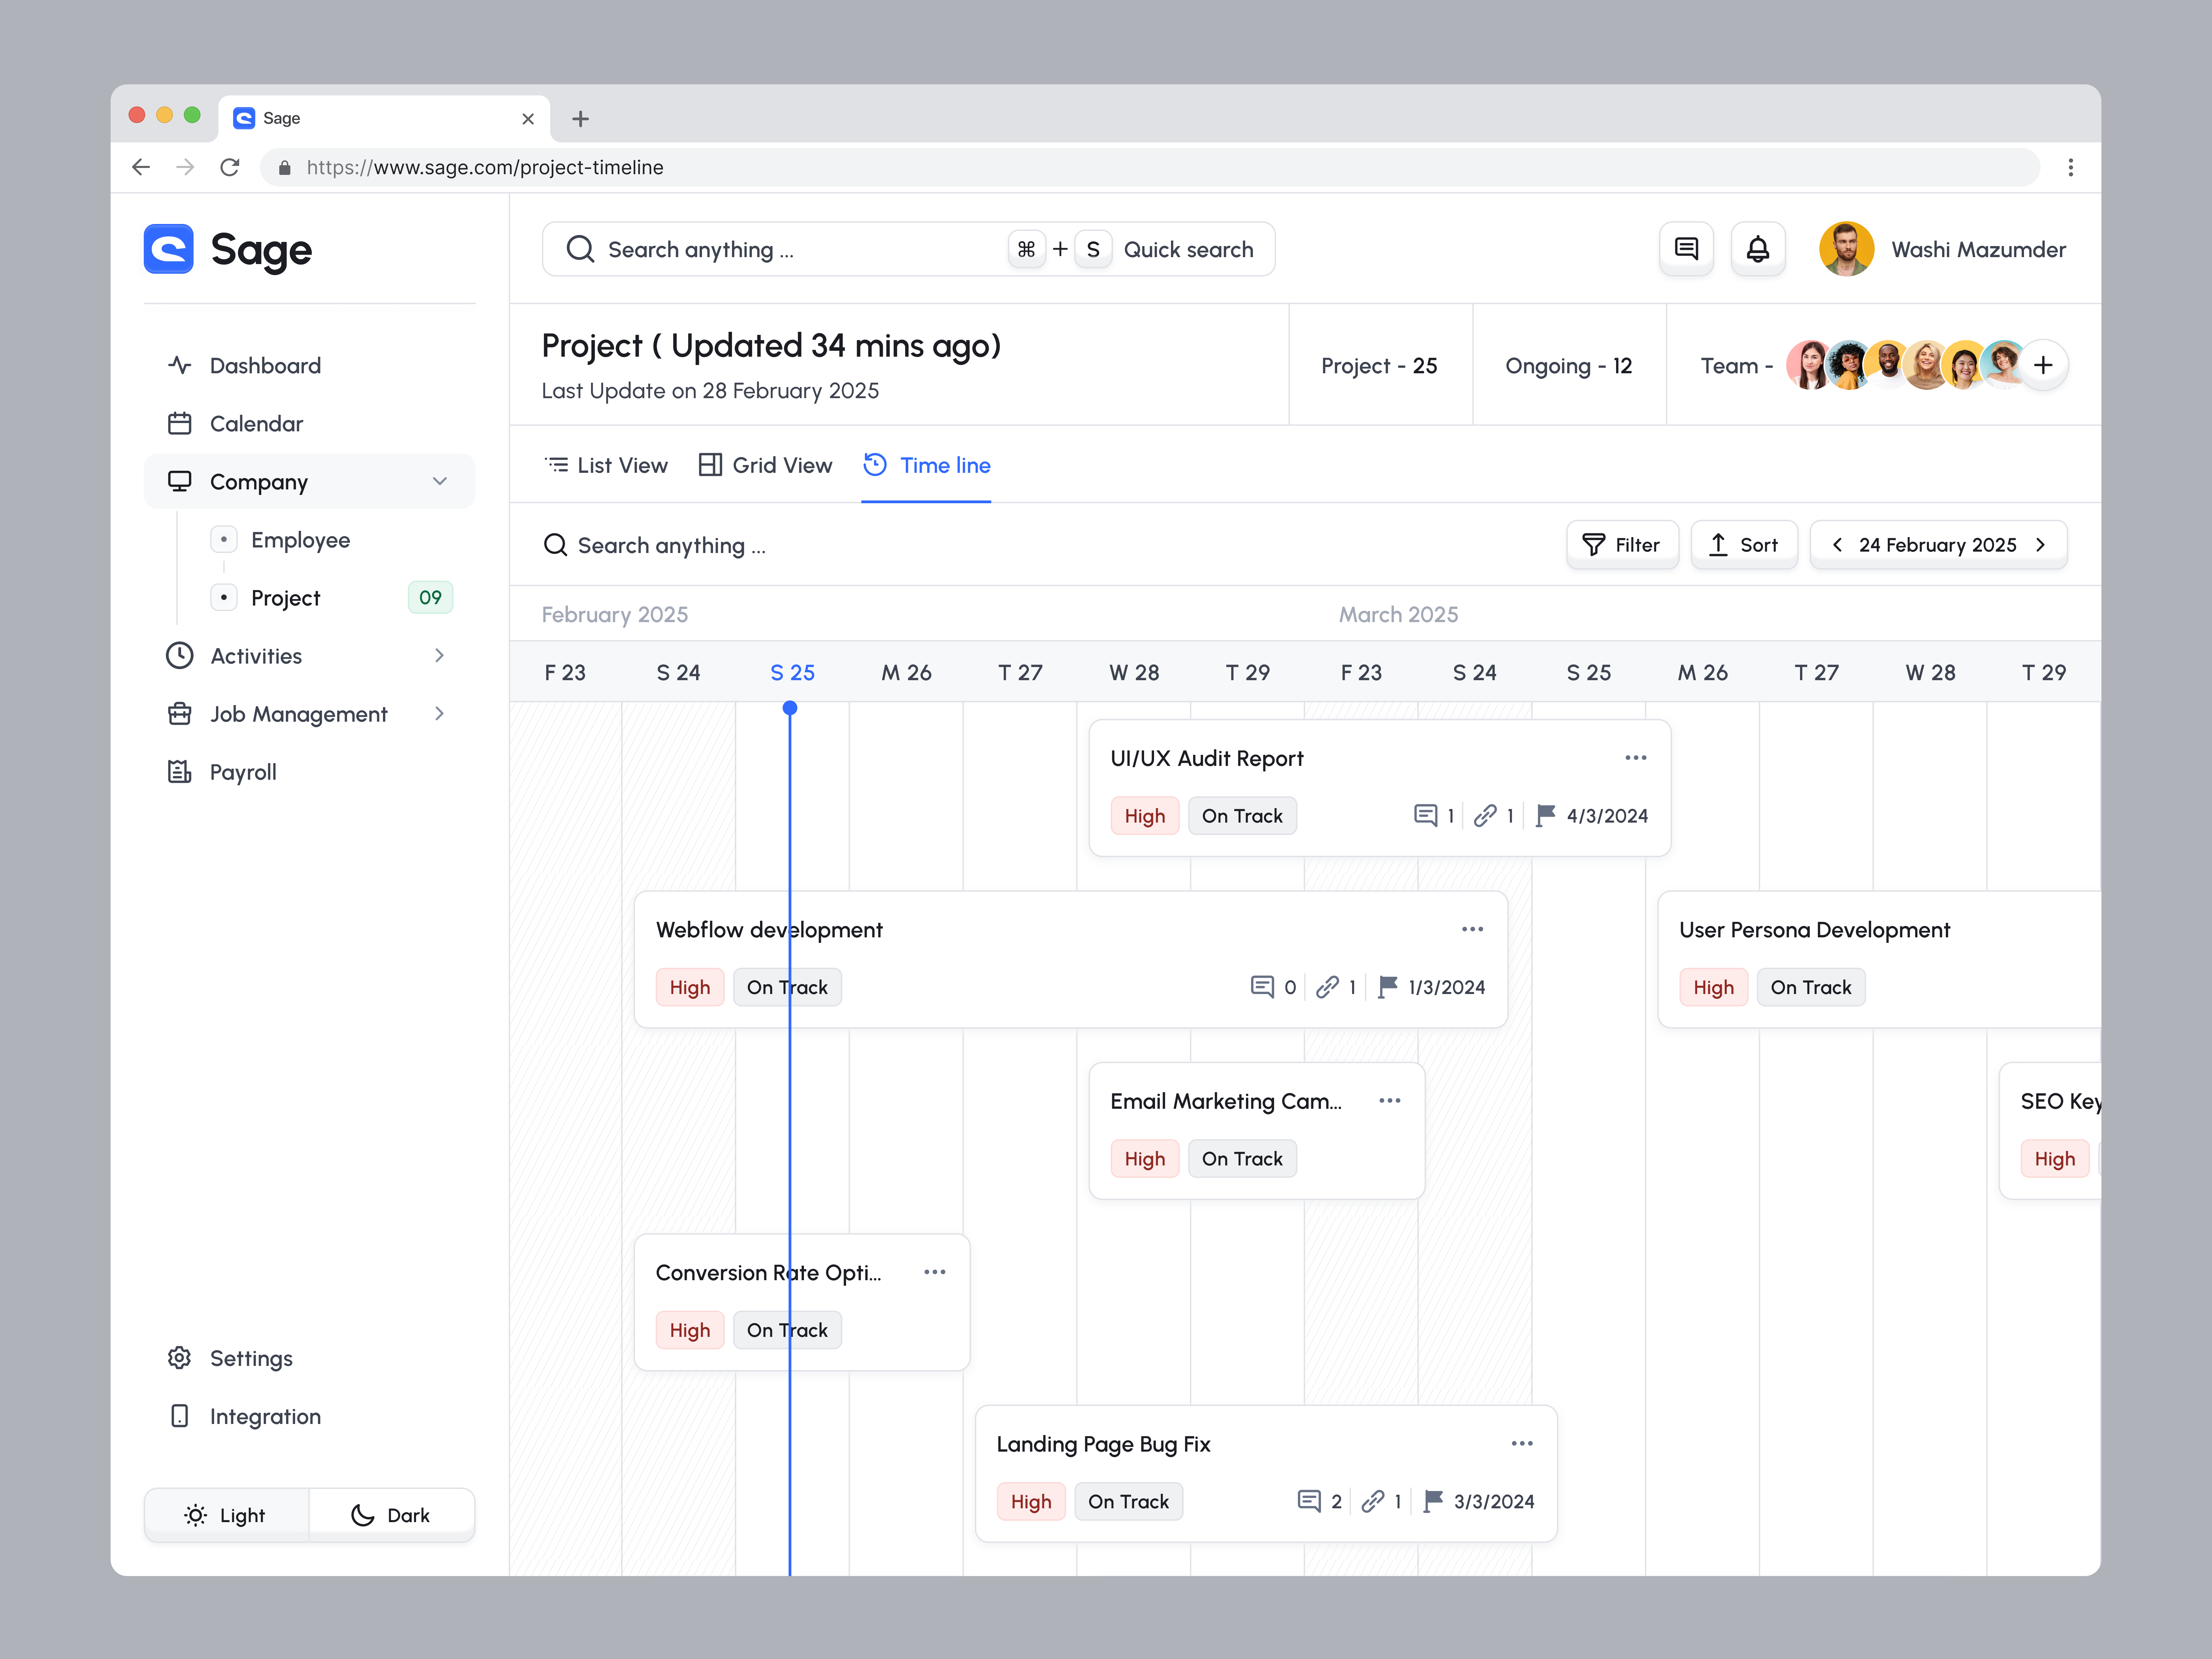Click the Filter icon above the timeline

[x=1594, y=545]
